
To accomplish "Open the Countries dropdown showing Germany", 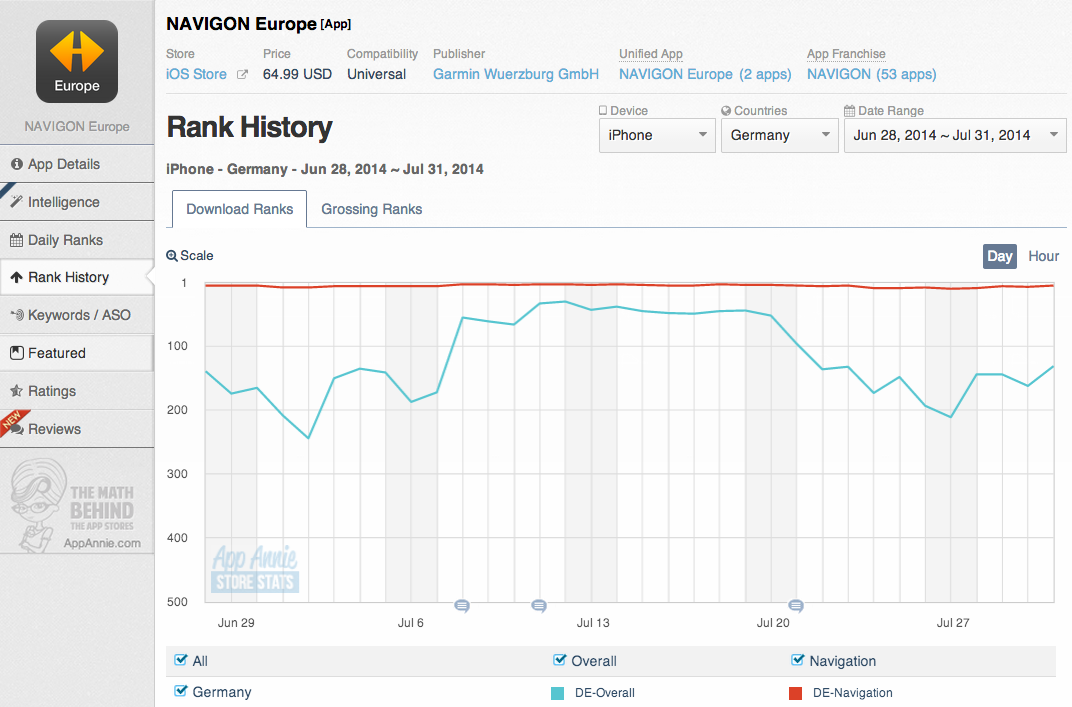I will pyautogui.click(x=779, y=135).
